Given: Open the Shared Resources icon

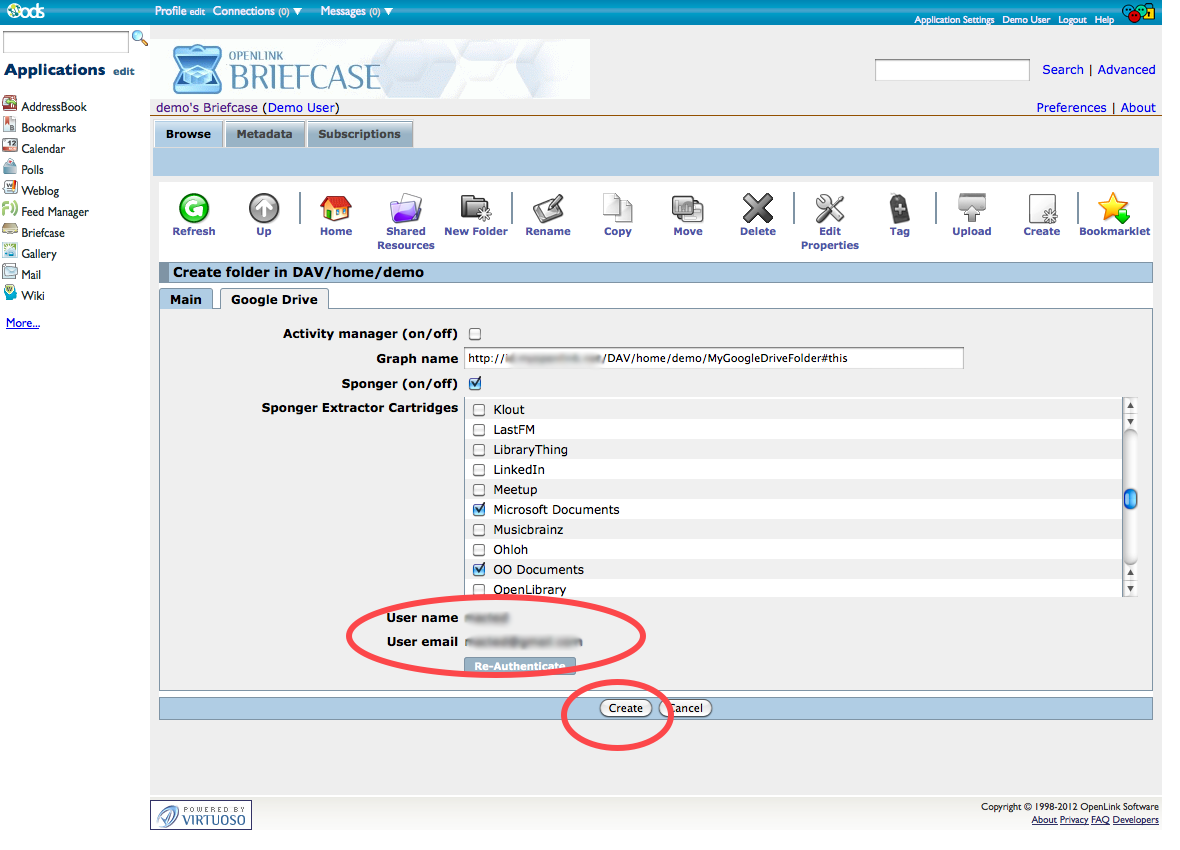Looking at the screenshot, I should pos(405,209).
